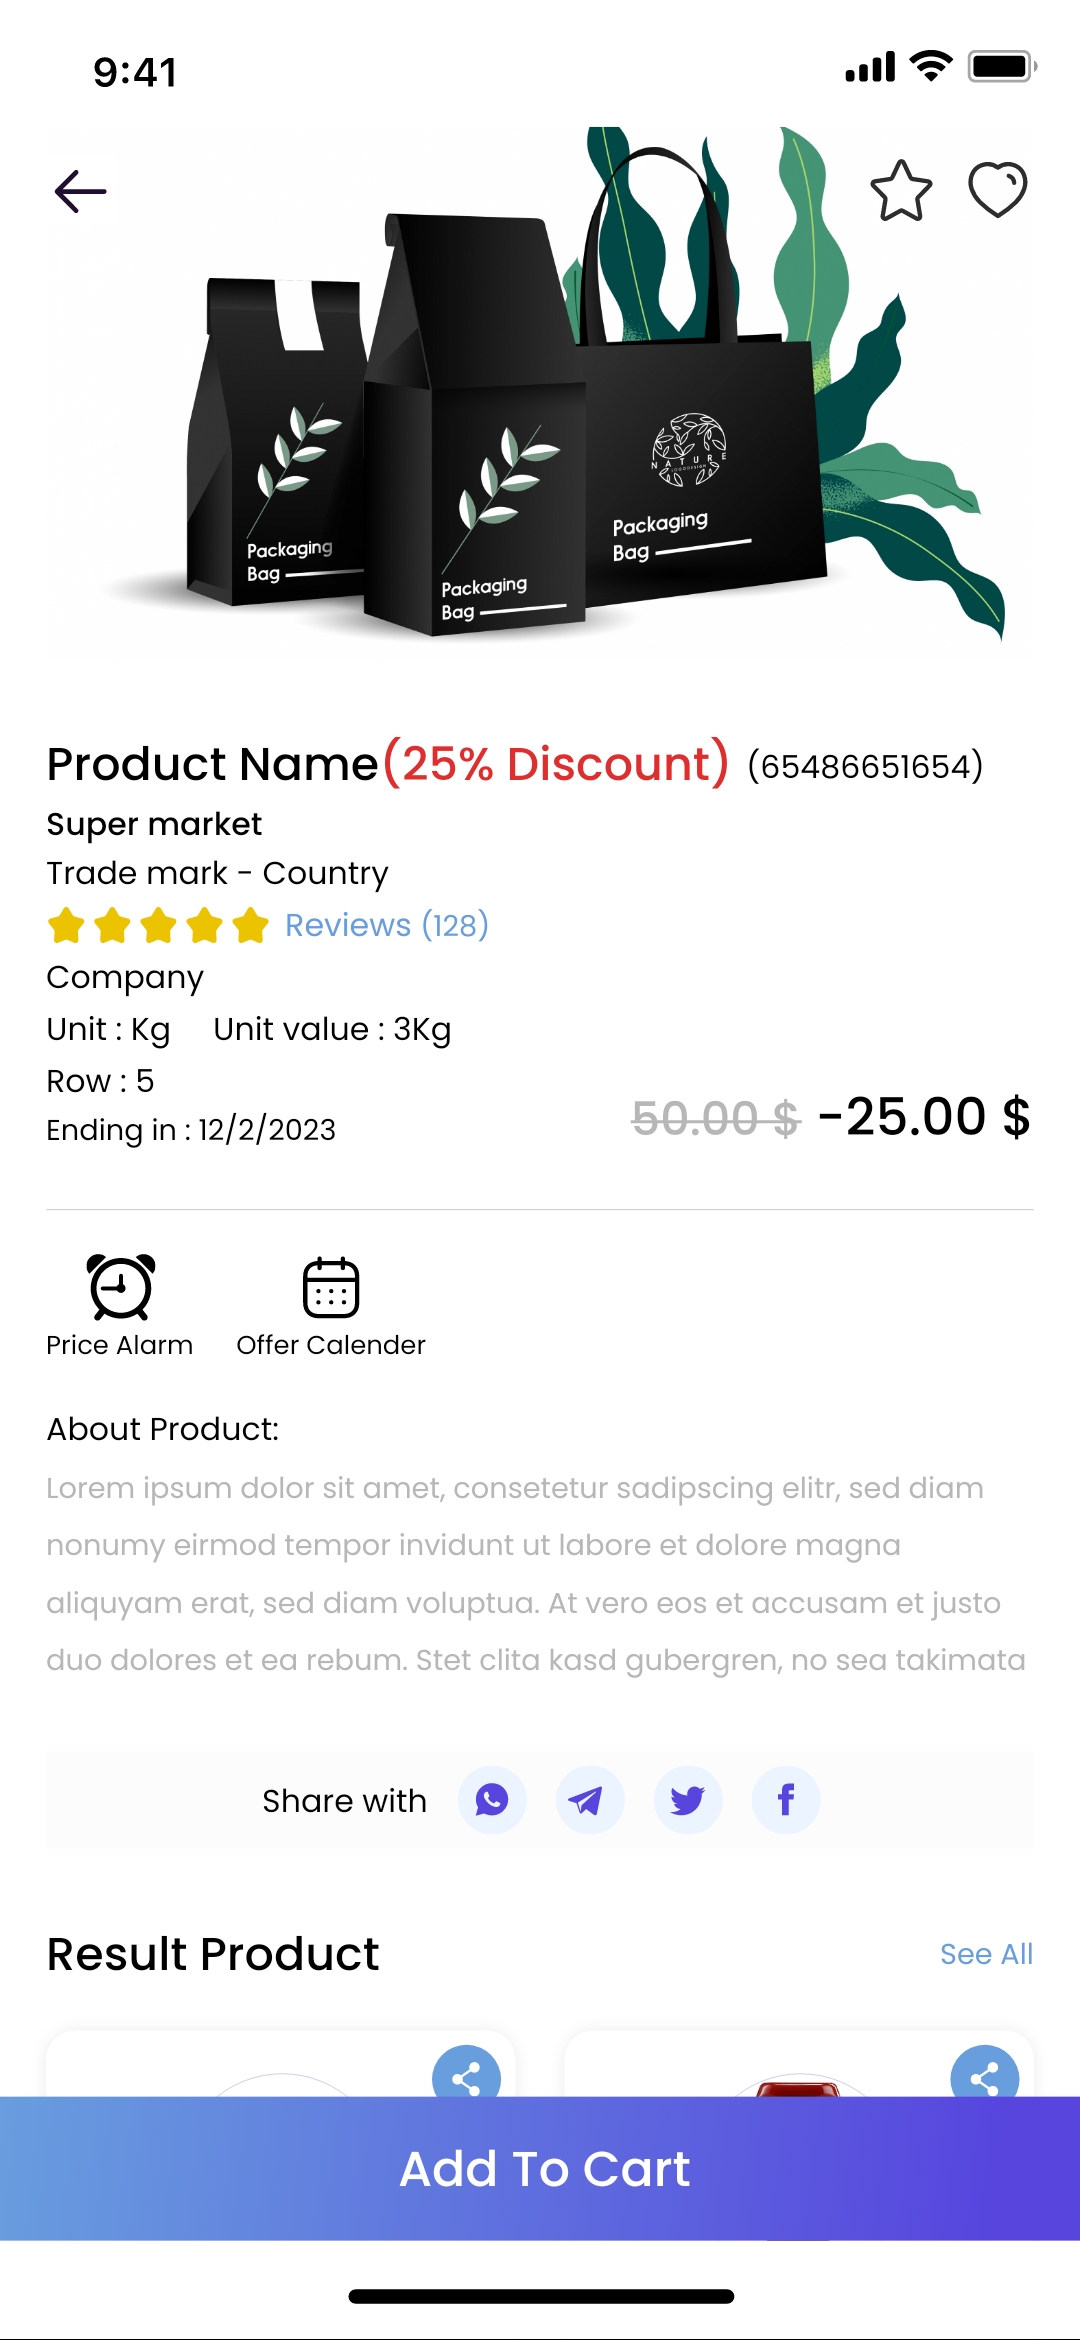Tap the discounted price 25.00 $

[x=925, y=1117]
